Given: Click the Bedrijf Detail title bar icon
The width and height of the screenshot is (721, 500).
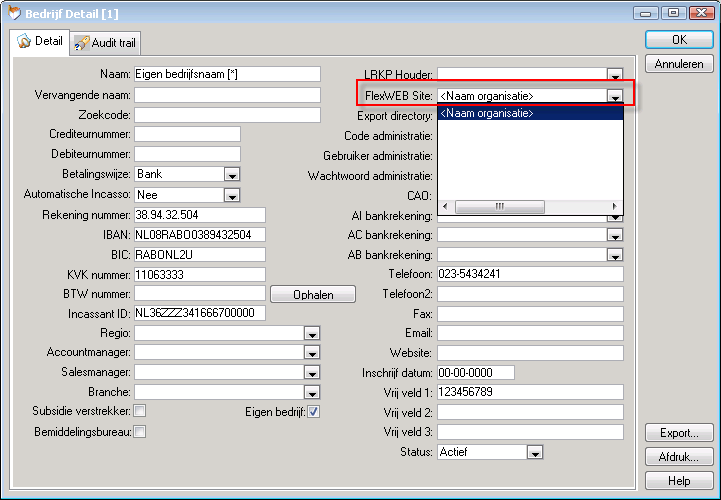Looking at the screenshot, I should pos(14,12).
